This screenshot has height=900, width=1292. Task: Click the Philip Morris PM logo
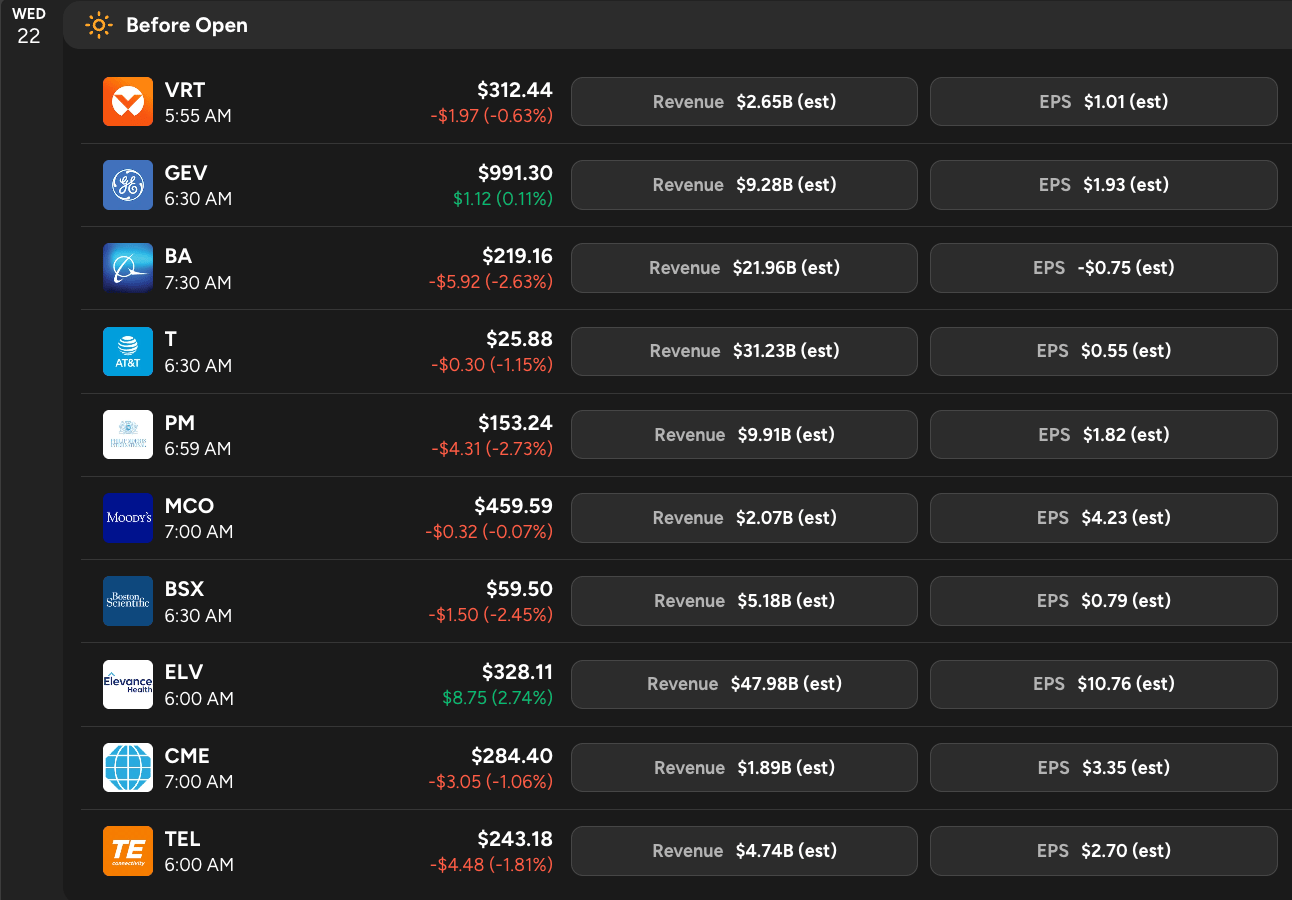coord(128,435)
